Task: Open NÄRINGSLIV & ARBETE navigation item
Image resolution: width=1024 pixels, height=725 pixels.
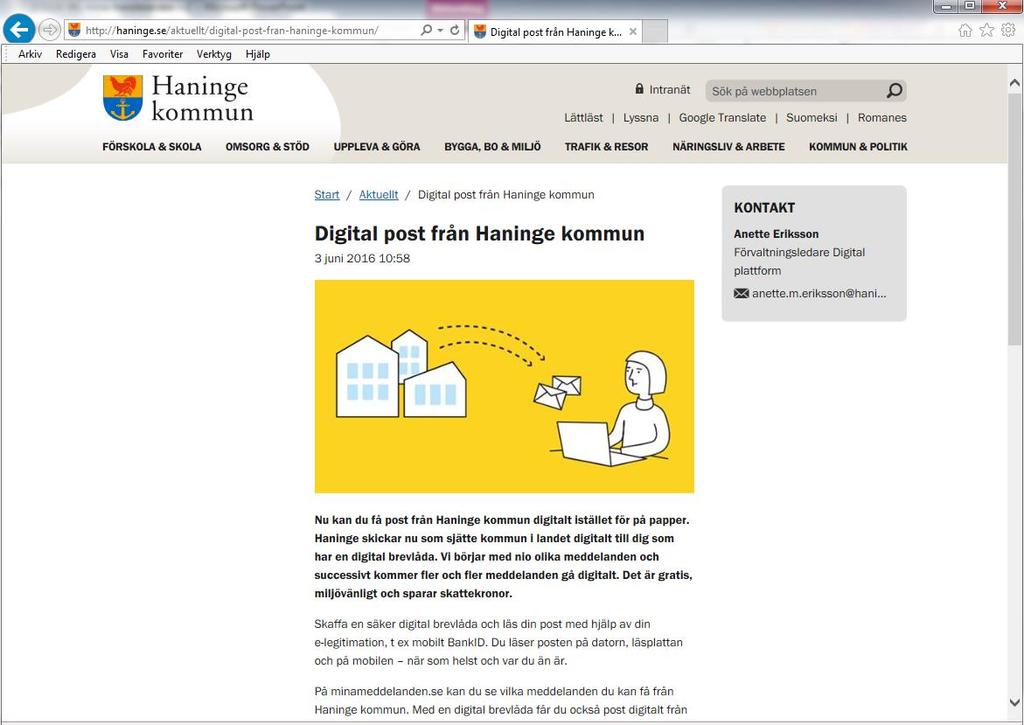Action: 729,147
